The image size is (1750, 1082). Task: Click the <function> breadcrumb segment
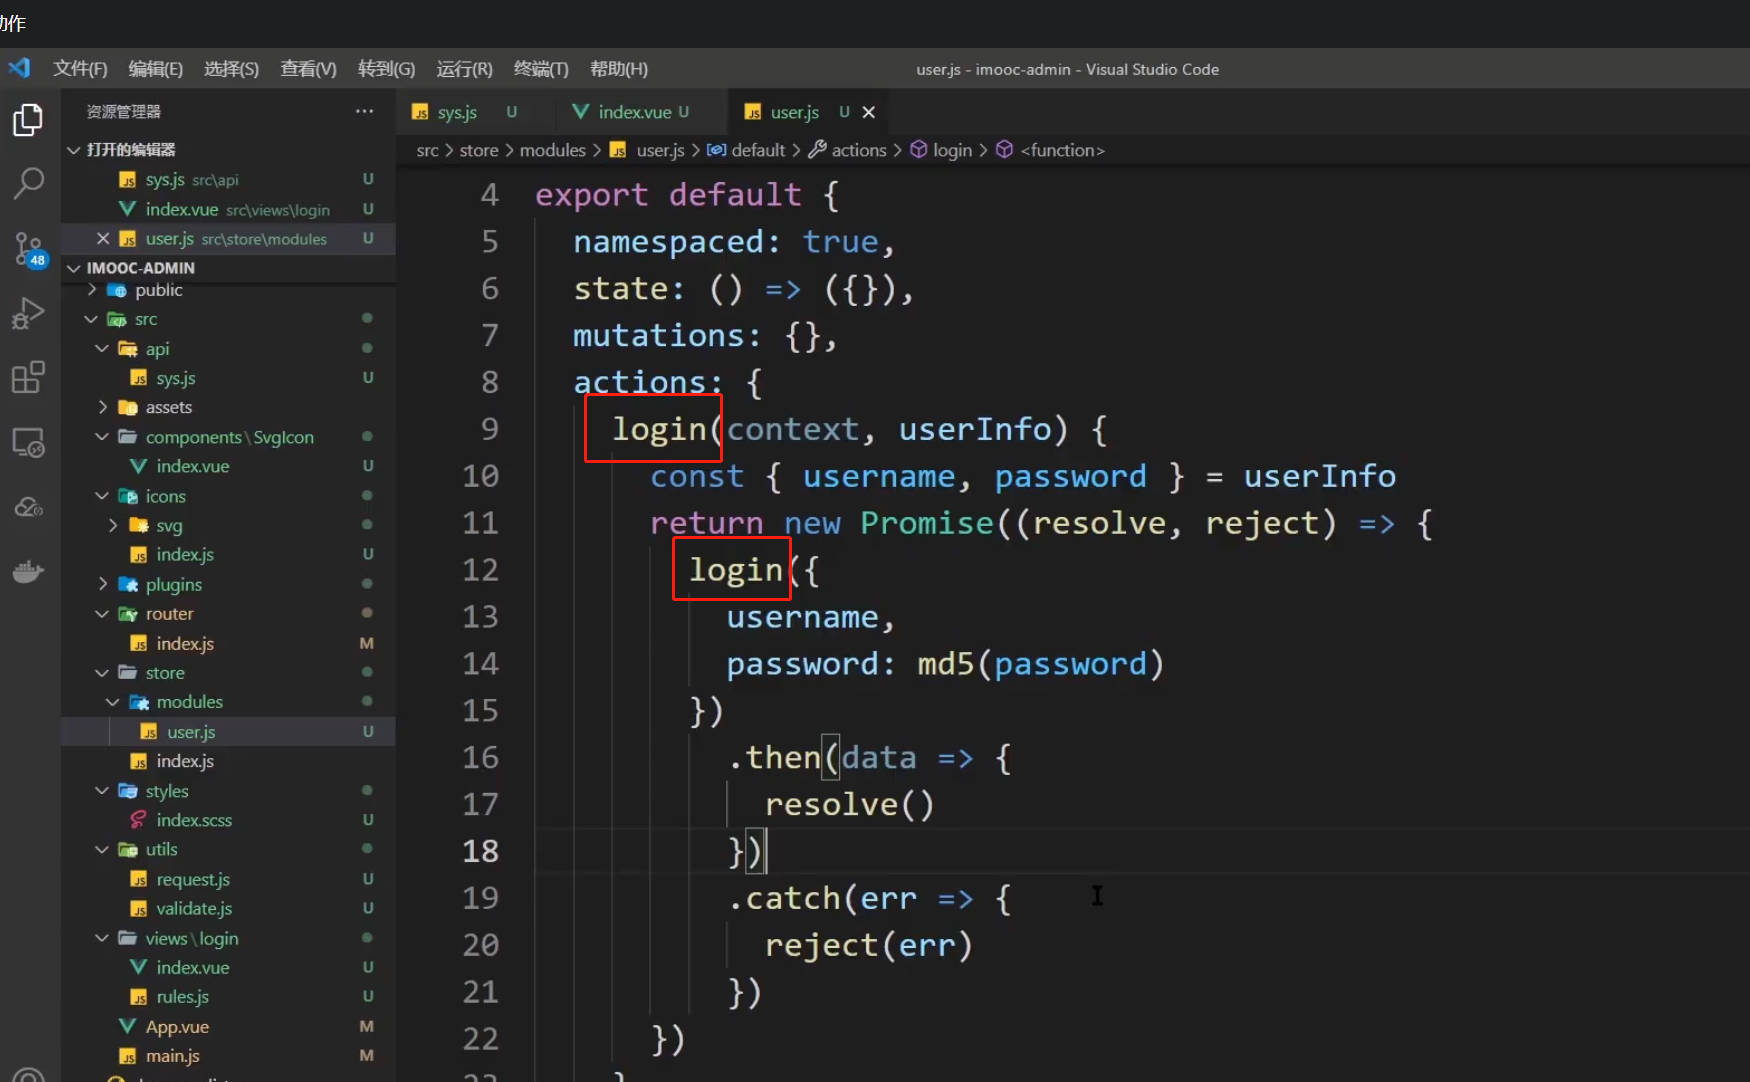(1050, 150)
